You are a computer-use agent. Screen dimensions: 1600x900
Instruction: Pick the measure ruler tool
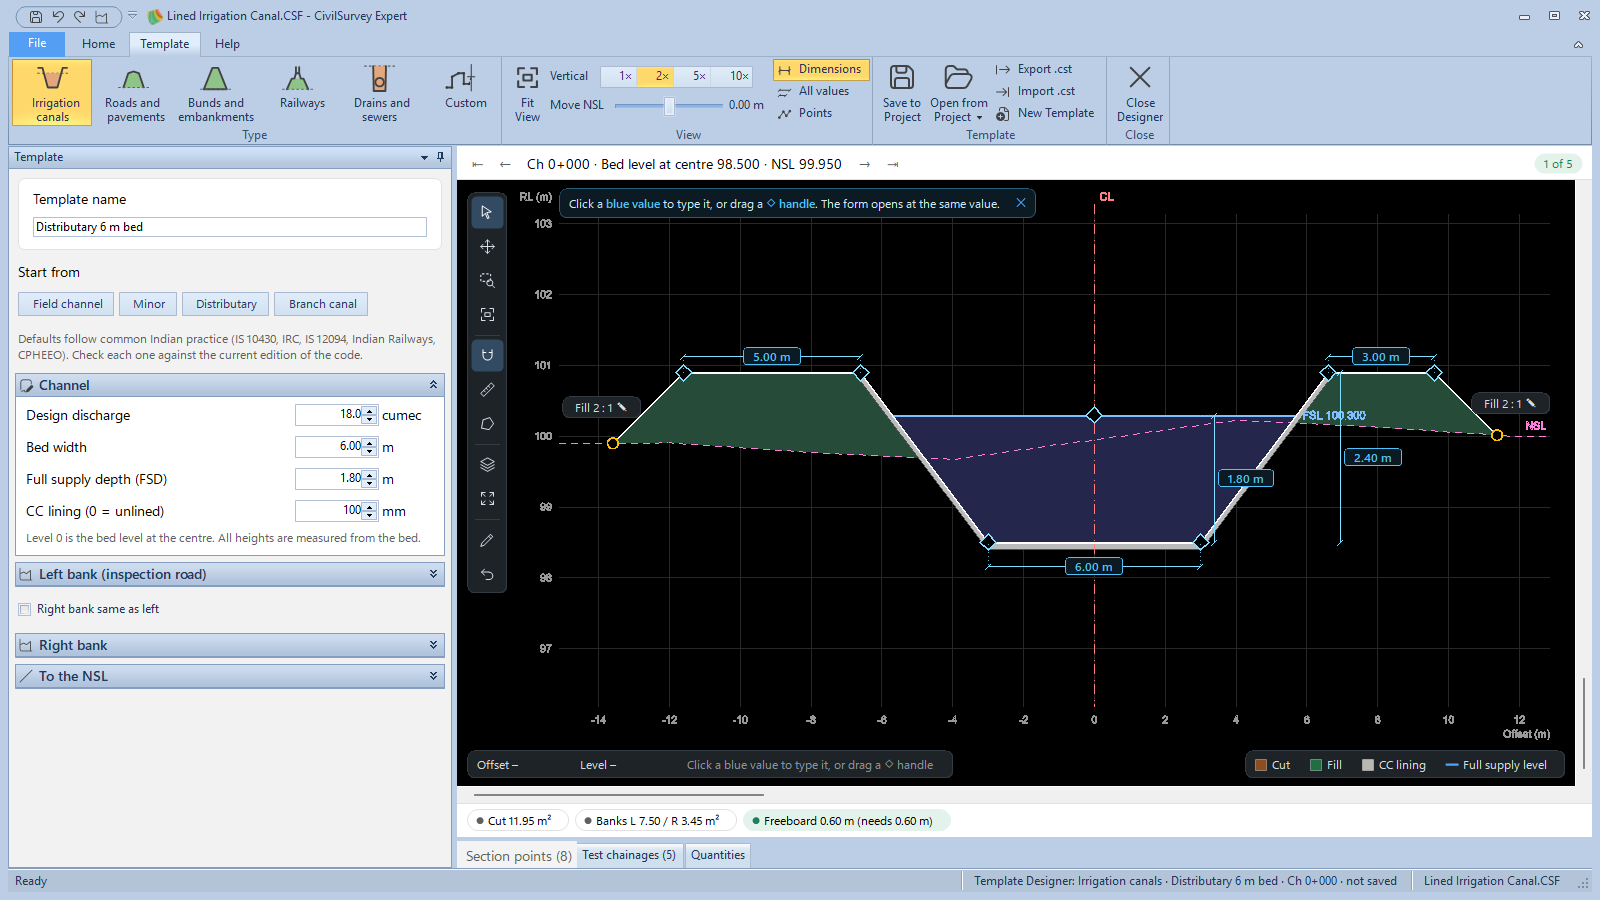487,389
